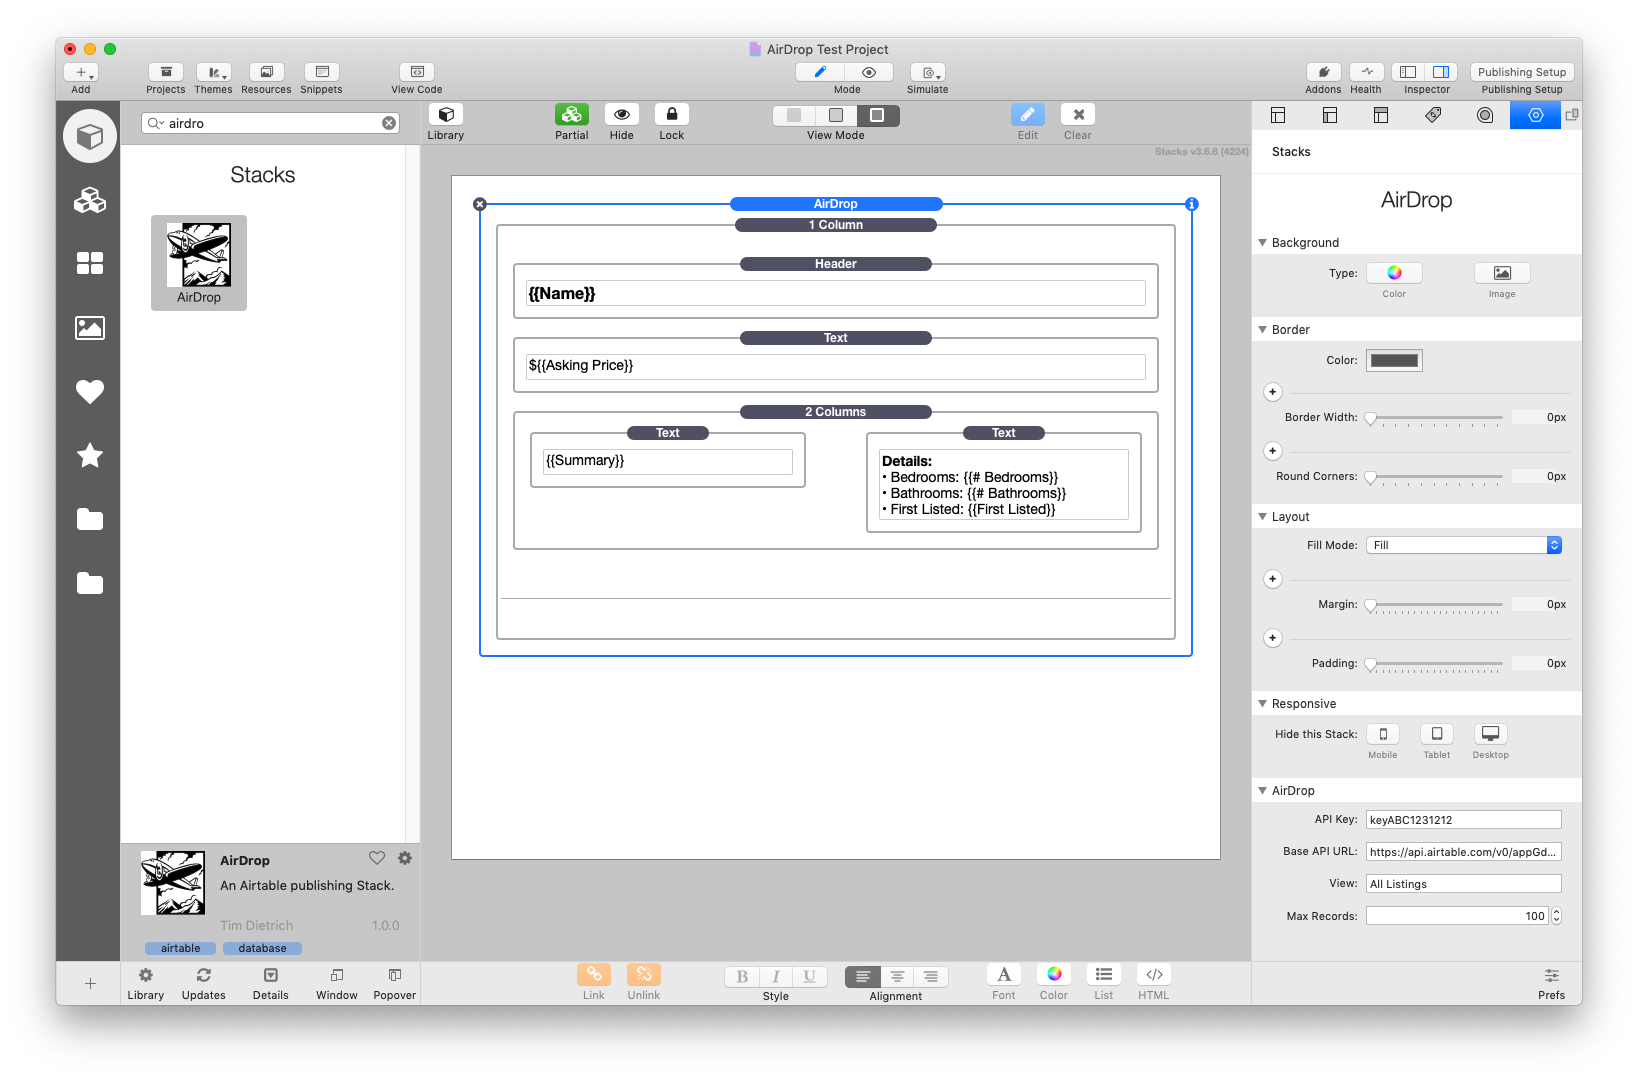Select the Stacks settings gear tab in the inspector
The width and height of the screenshot is (1638, 1079).
(x=1536, y=115)
